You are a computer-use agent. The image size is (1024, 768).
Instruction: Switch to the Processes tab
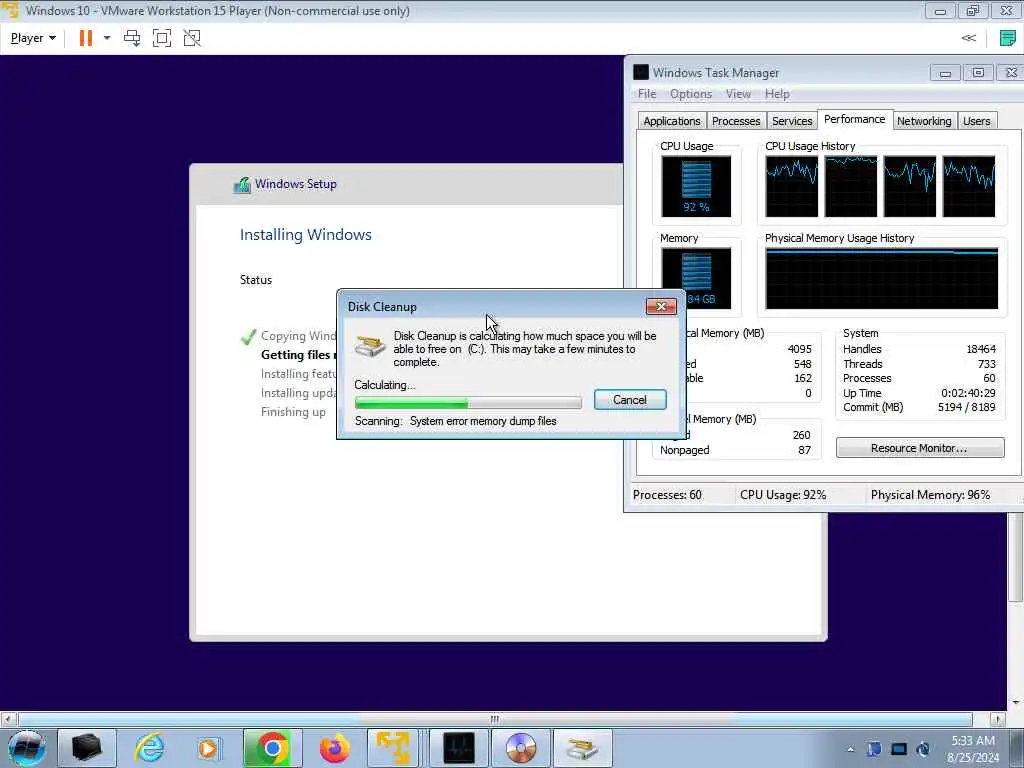736,121
